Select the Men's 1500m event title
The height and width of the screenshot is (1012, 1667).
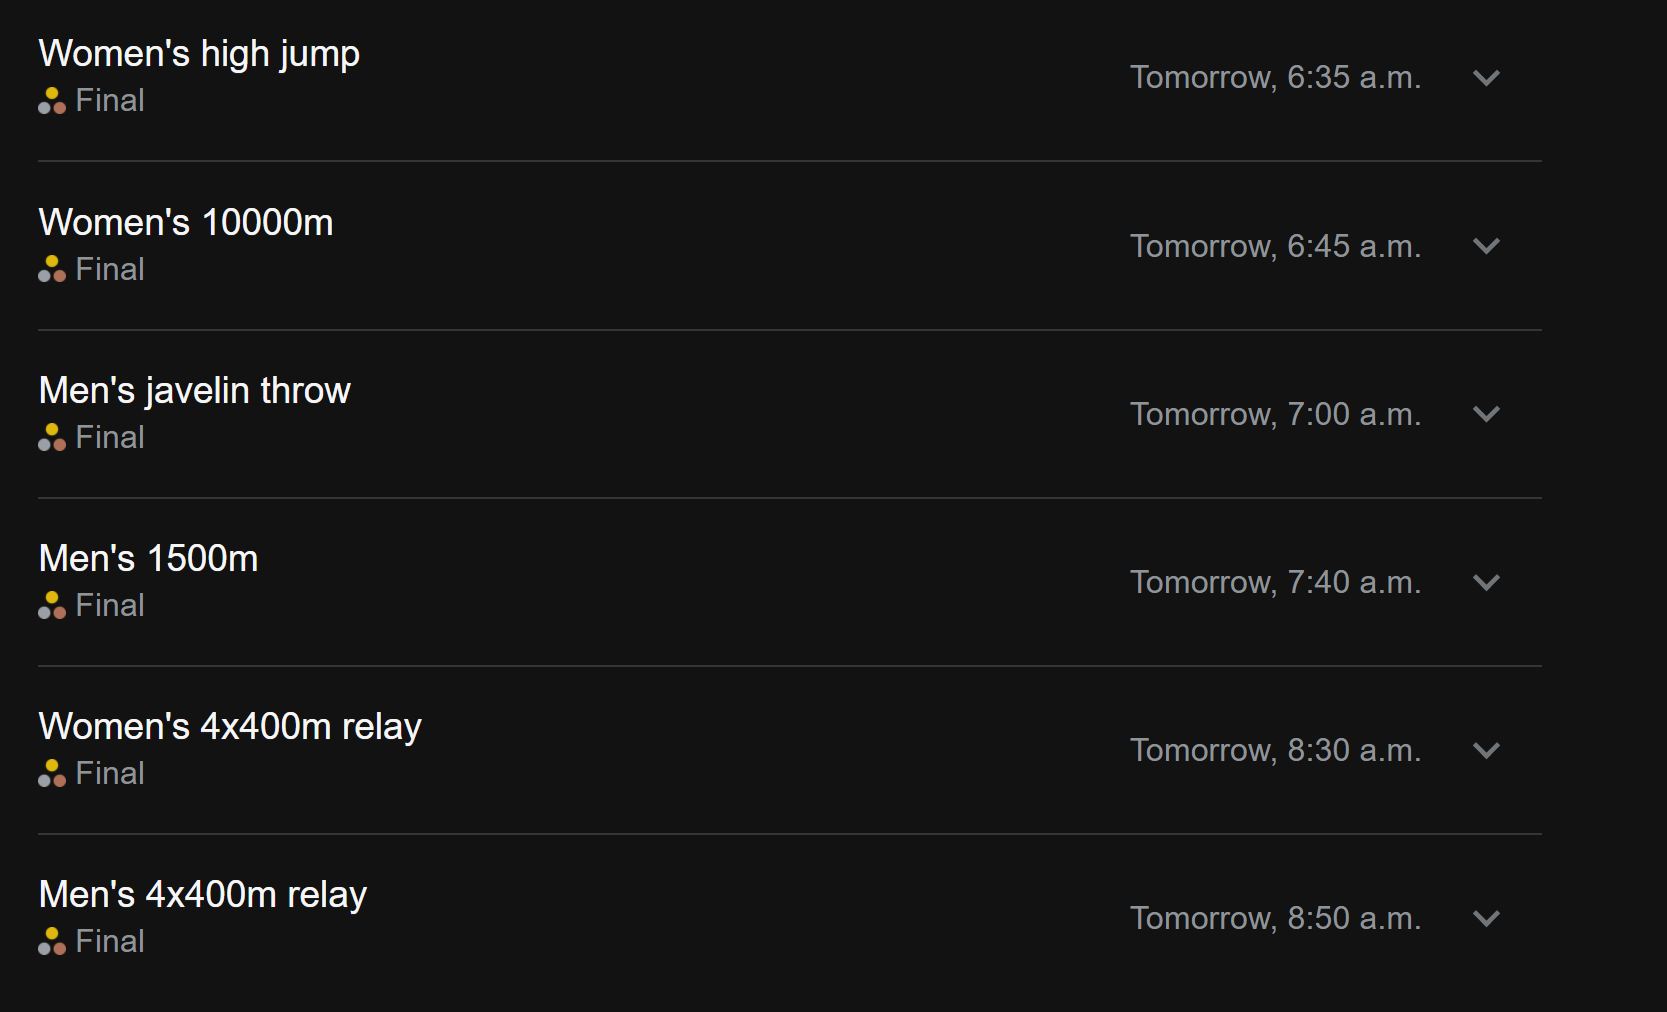(x=148, y=558)
